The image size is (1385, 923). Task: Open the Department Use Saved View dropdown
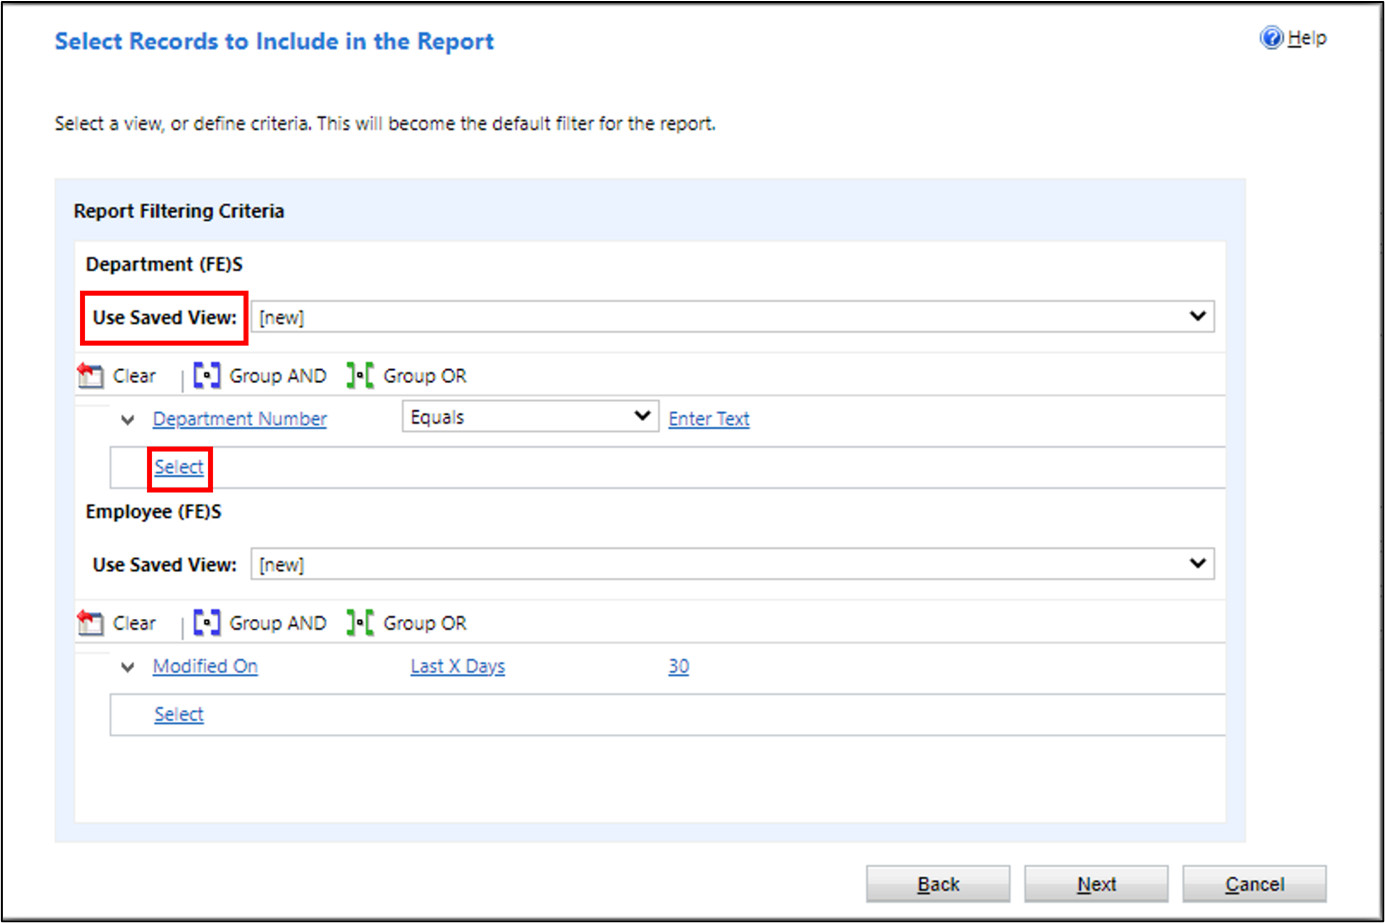[x=733, y=317]
